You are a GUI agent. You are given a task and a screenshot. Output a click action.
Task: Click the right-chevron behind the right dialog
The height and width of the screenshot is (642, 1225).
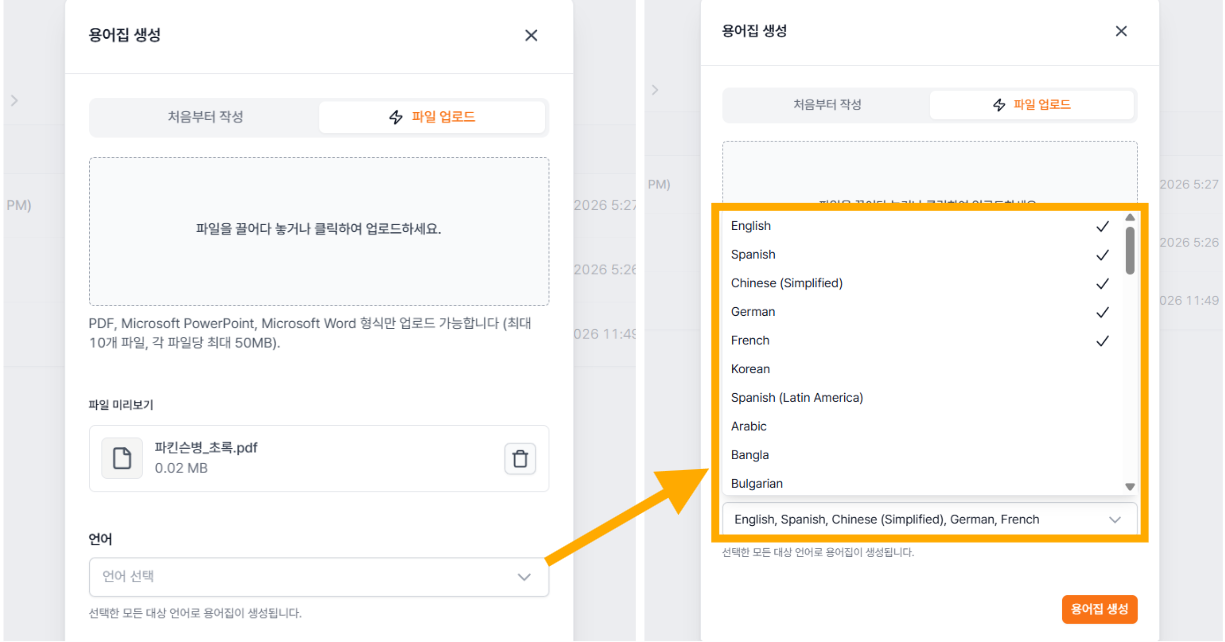point(654,90)
